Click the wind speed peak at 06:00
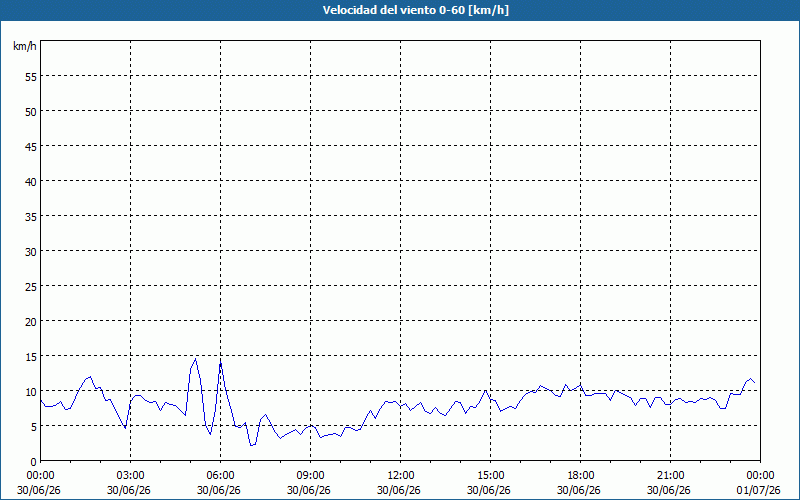Viewport: 800px width, 500px height. click(x=220, y=362)
